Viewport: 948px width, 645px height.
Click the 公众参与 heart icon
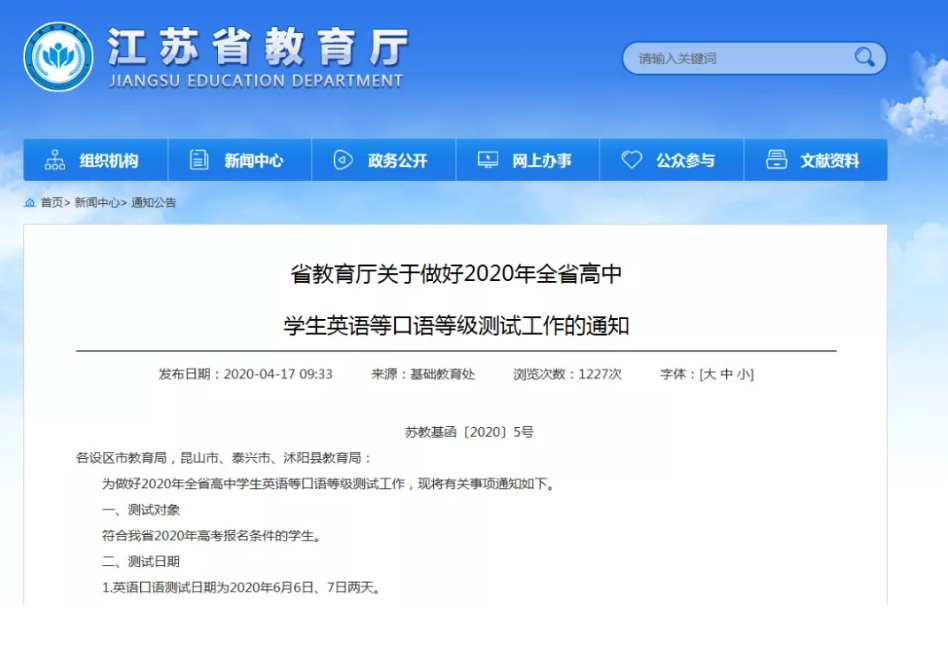pos(631,160)
